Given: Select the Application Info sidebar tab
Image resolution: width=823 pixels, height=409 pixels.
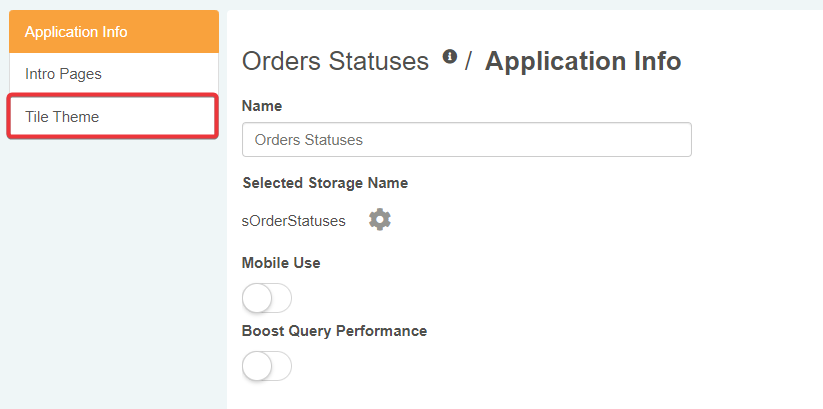Looking at the screenshot, I should click(113, 31).
